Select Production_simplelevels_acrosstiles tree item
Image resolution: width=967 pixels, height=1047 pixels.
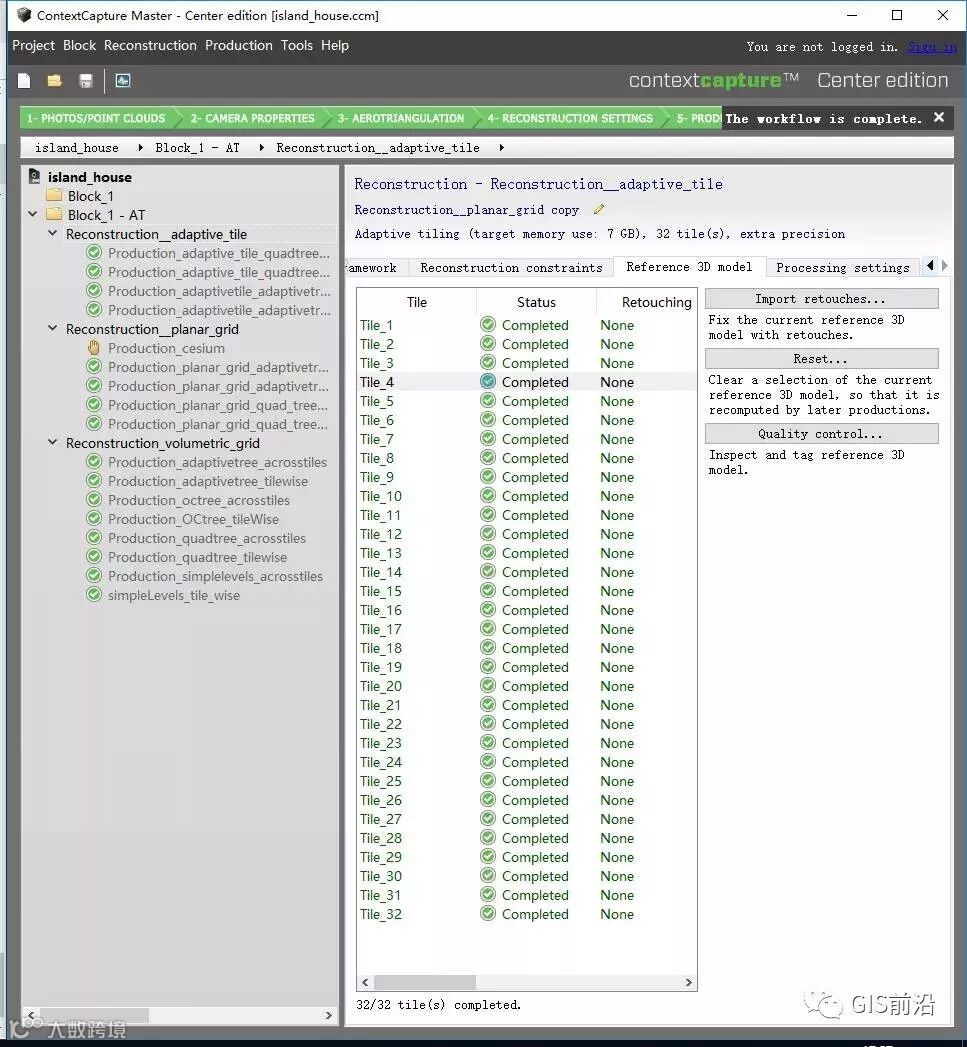(x=215, y=576)
